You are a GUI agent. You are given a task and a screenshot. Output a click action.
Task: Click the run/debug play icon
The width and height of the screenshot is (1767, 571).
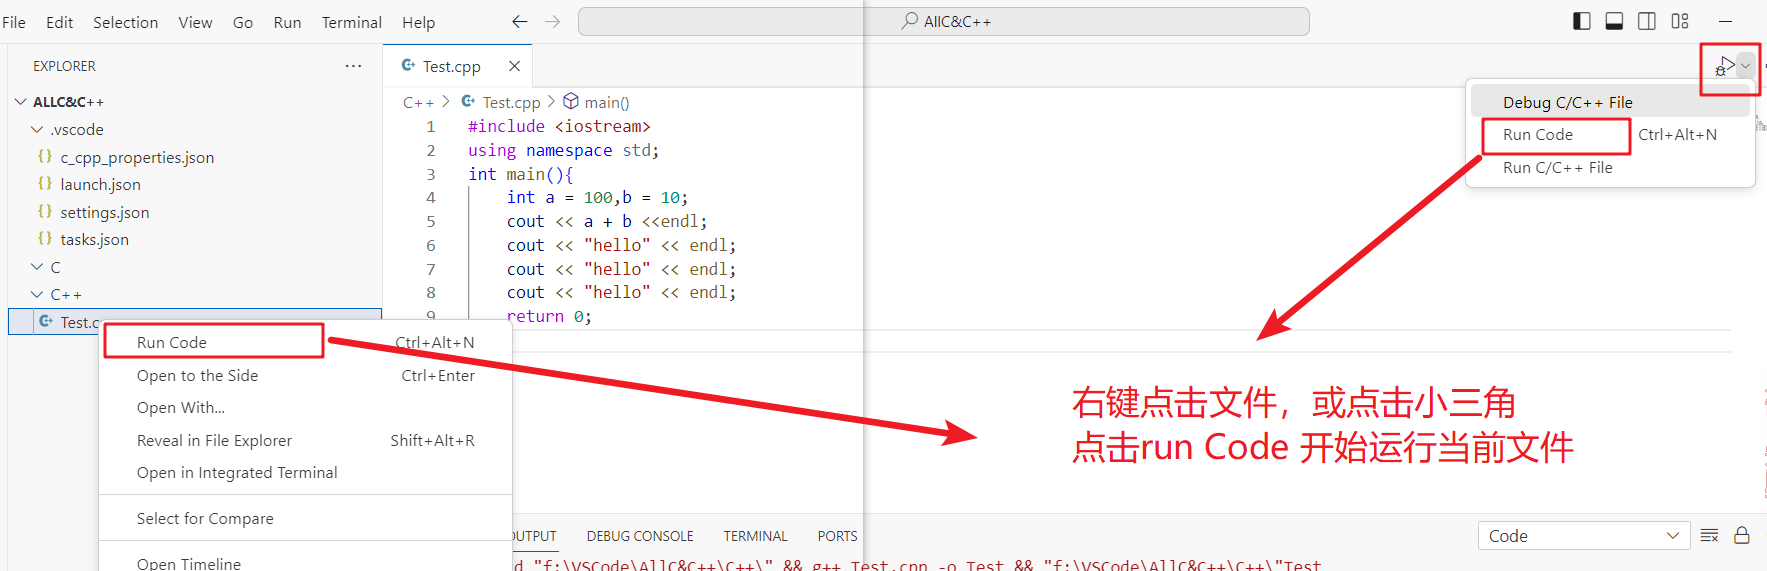pyautogui.click(x=1724, y=66)
